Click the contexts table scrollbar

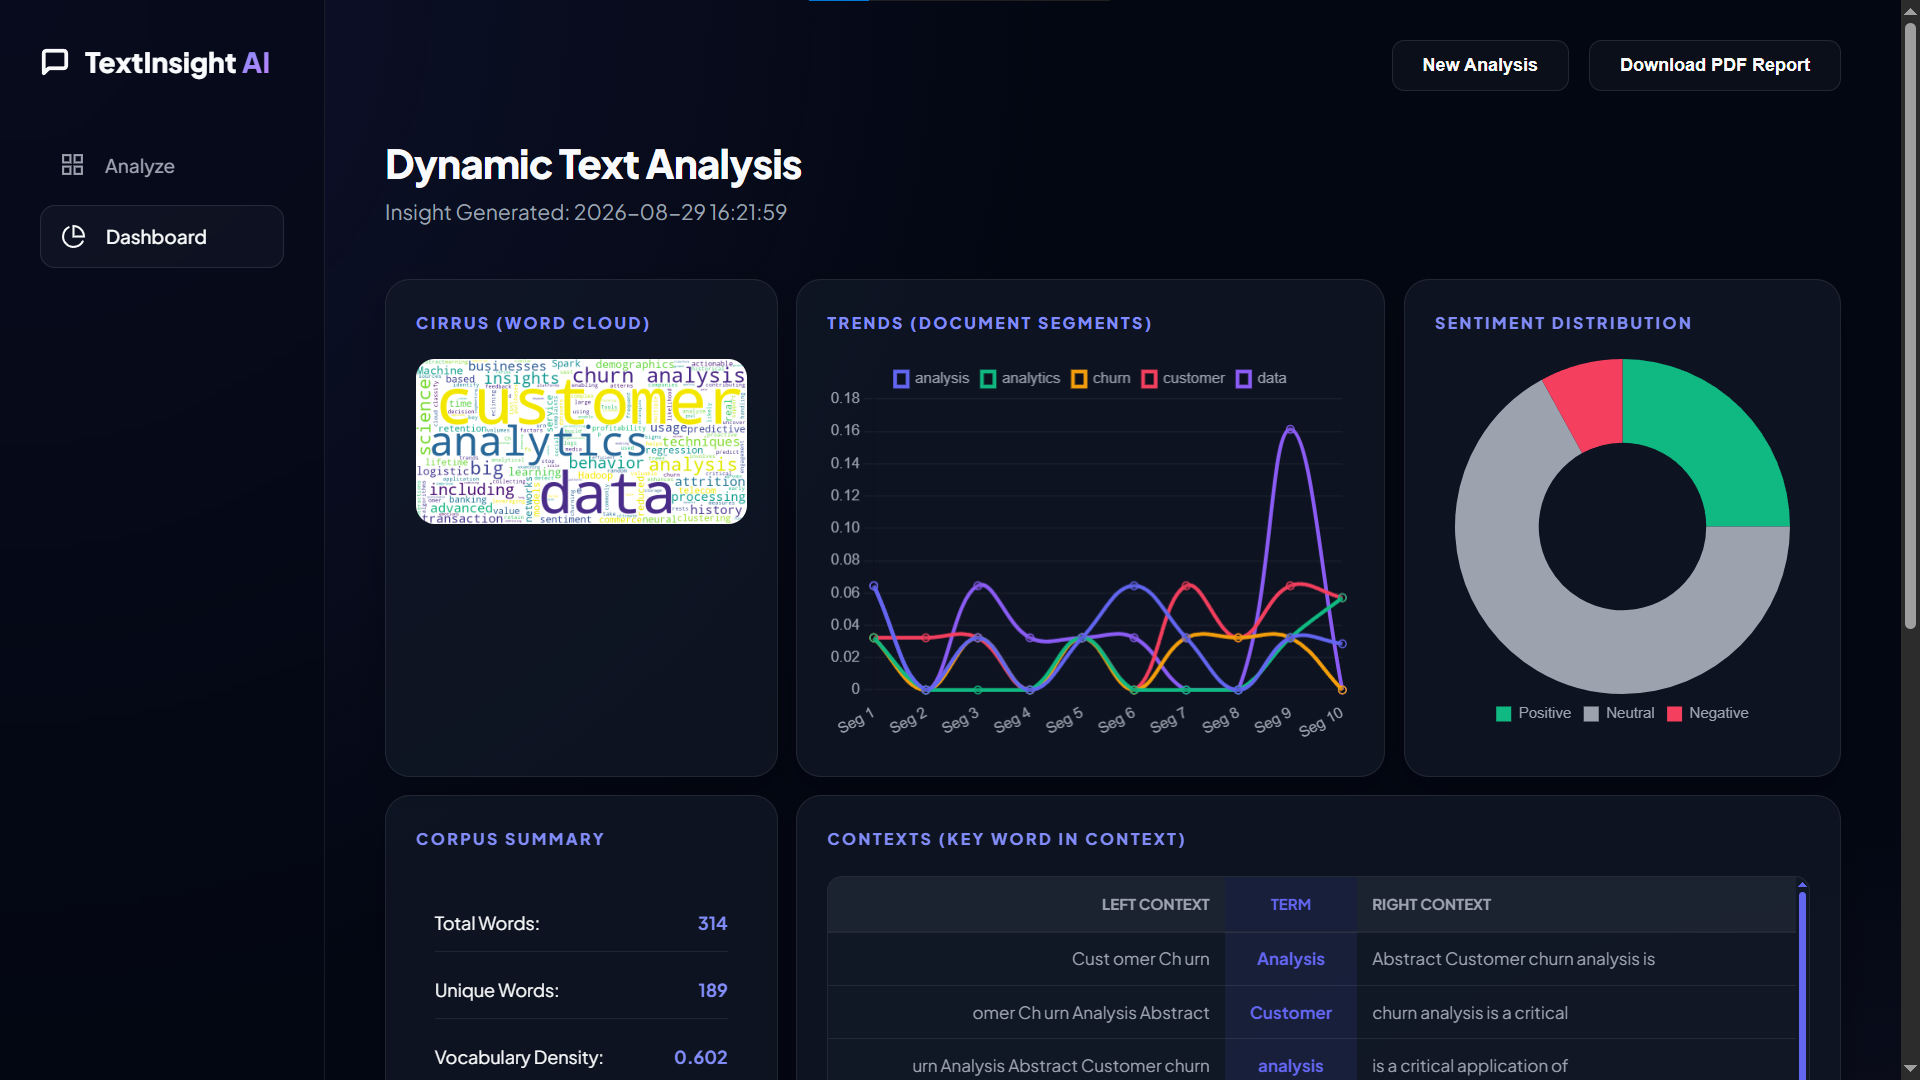[x=1802, y=985]
